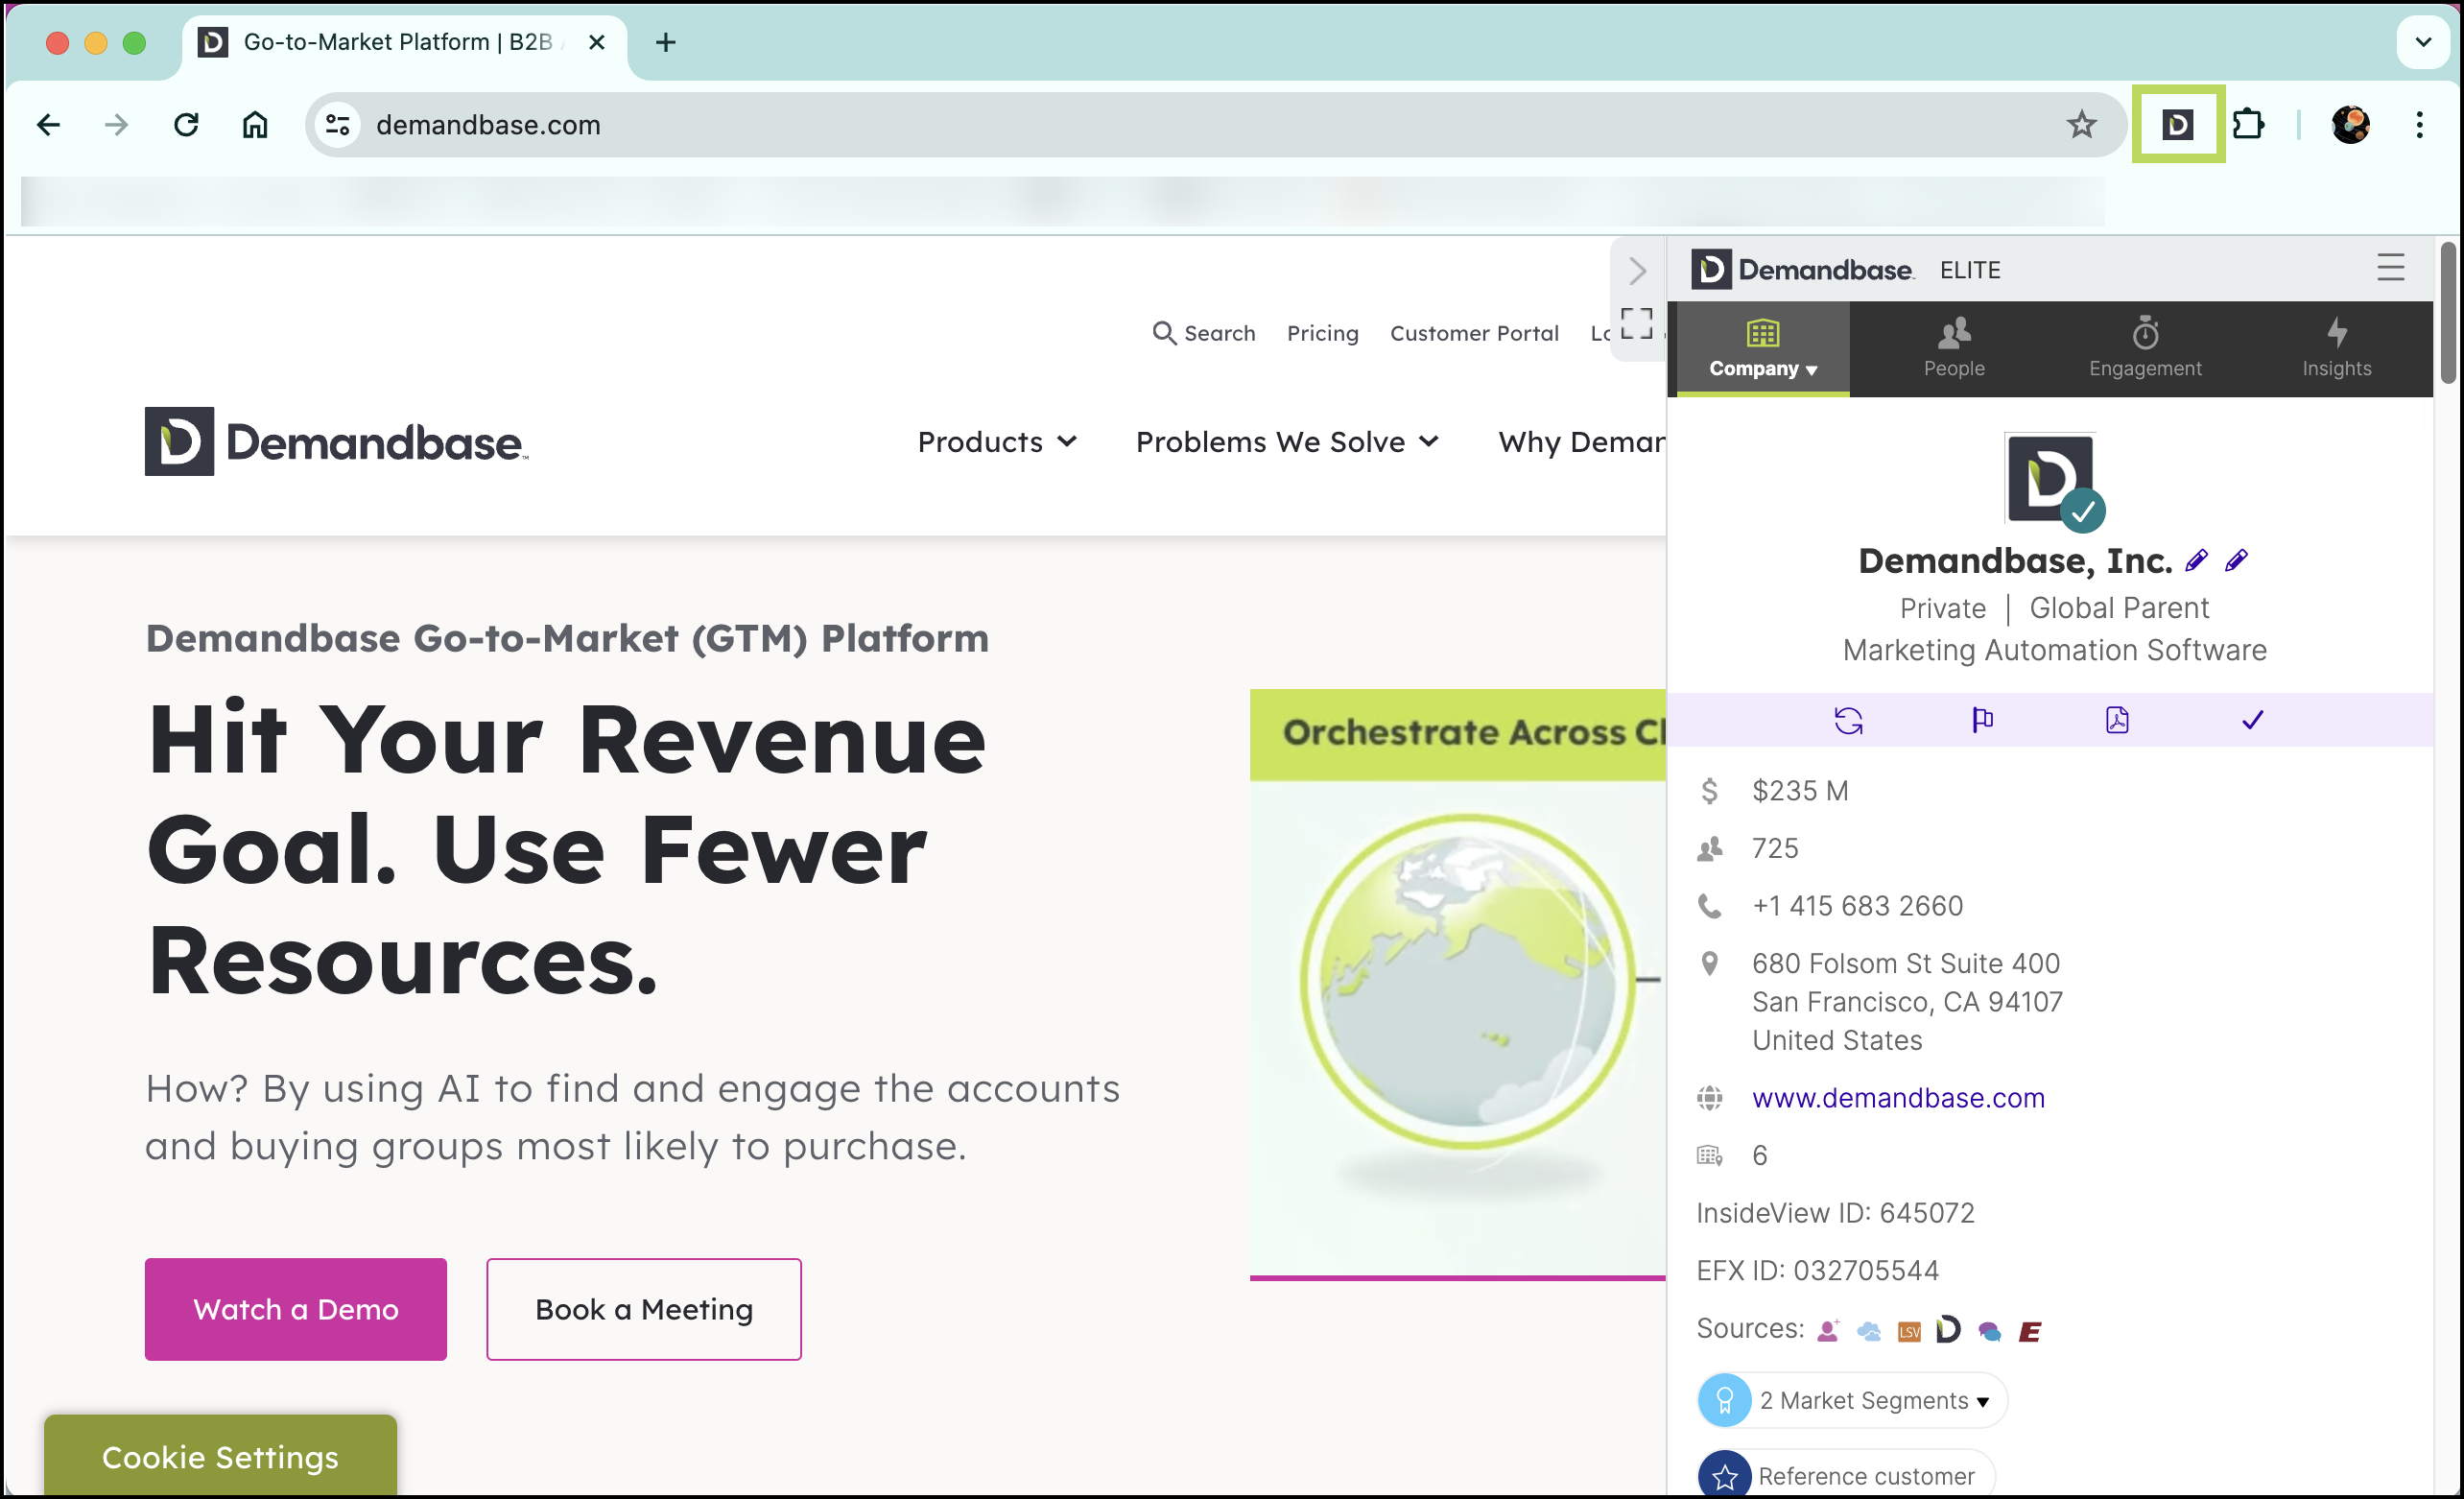Click the Demandbase D source icon

(1948, 1330)
